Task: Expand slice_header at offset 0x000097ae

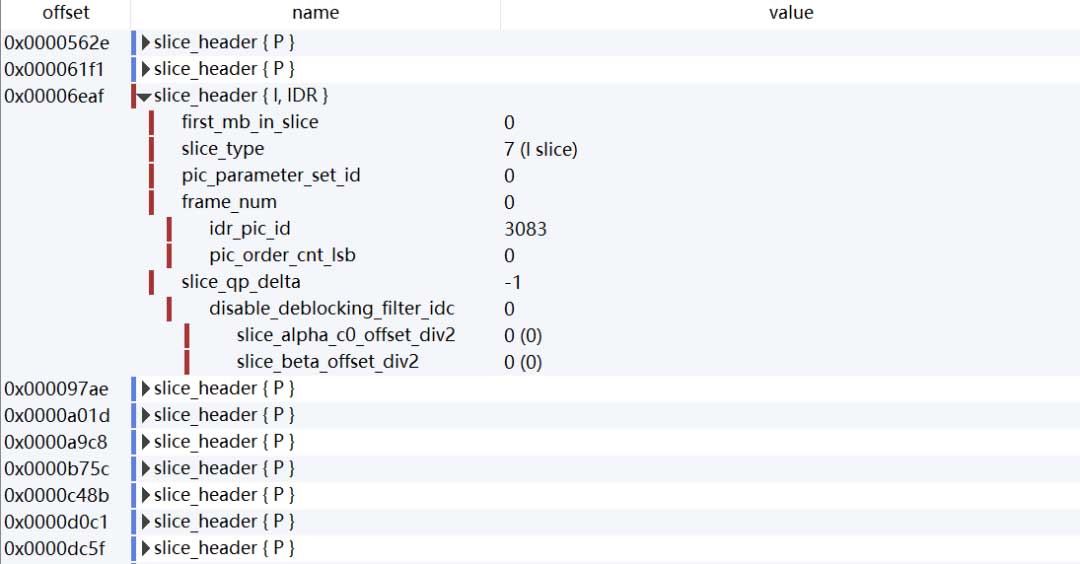Action: point(146,388)
